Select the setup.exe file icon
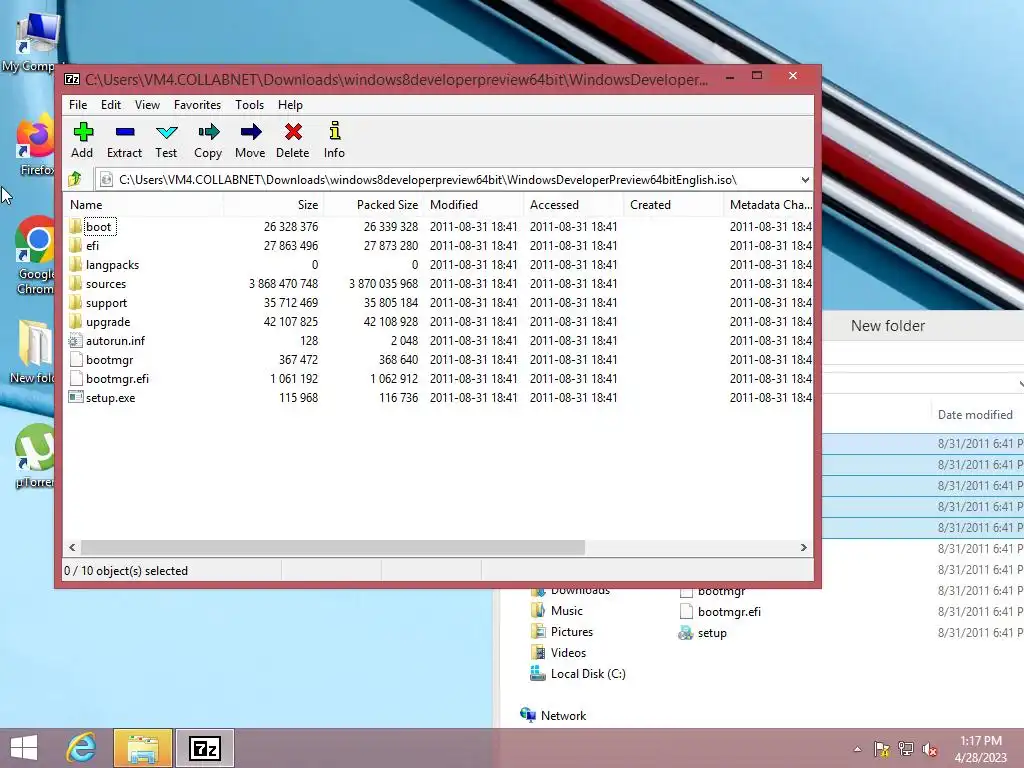 75,397
